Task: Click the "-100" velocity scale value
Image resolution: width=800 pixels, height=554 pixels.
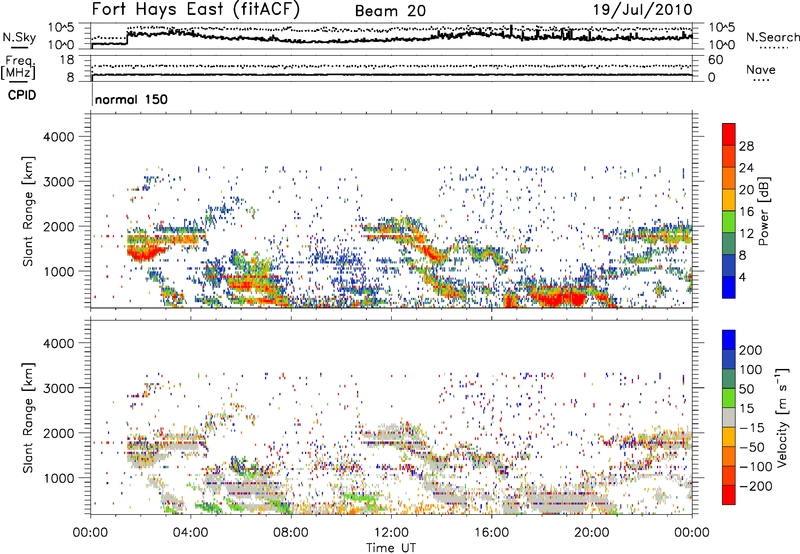Action: [x=755, y=467]
